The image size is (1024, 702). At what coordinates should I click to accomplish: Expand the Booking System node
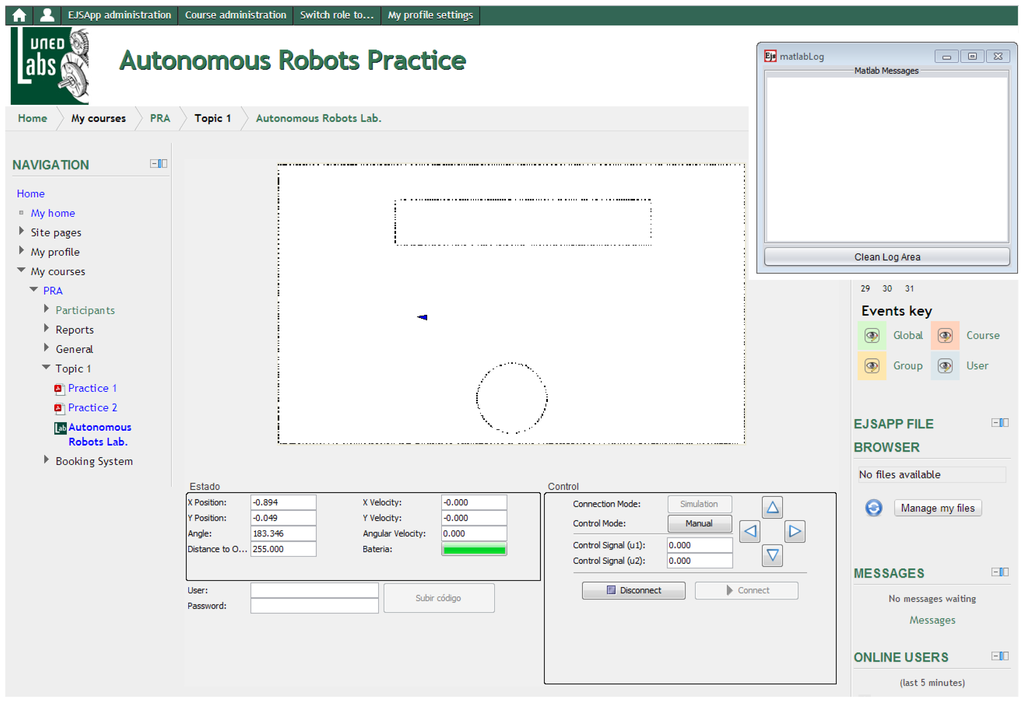(x=46, y=461)
